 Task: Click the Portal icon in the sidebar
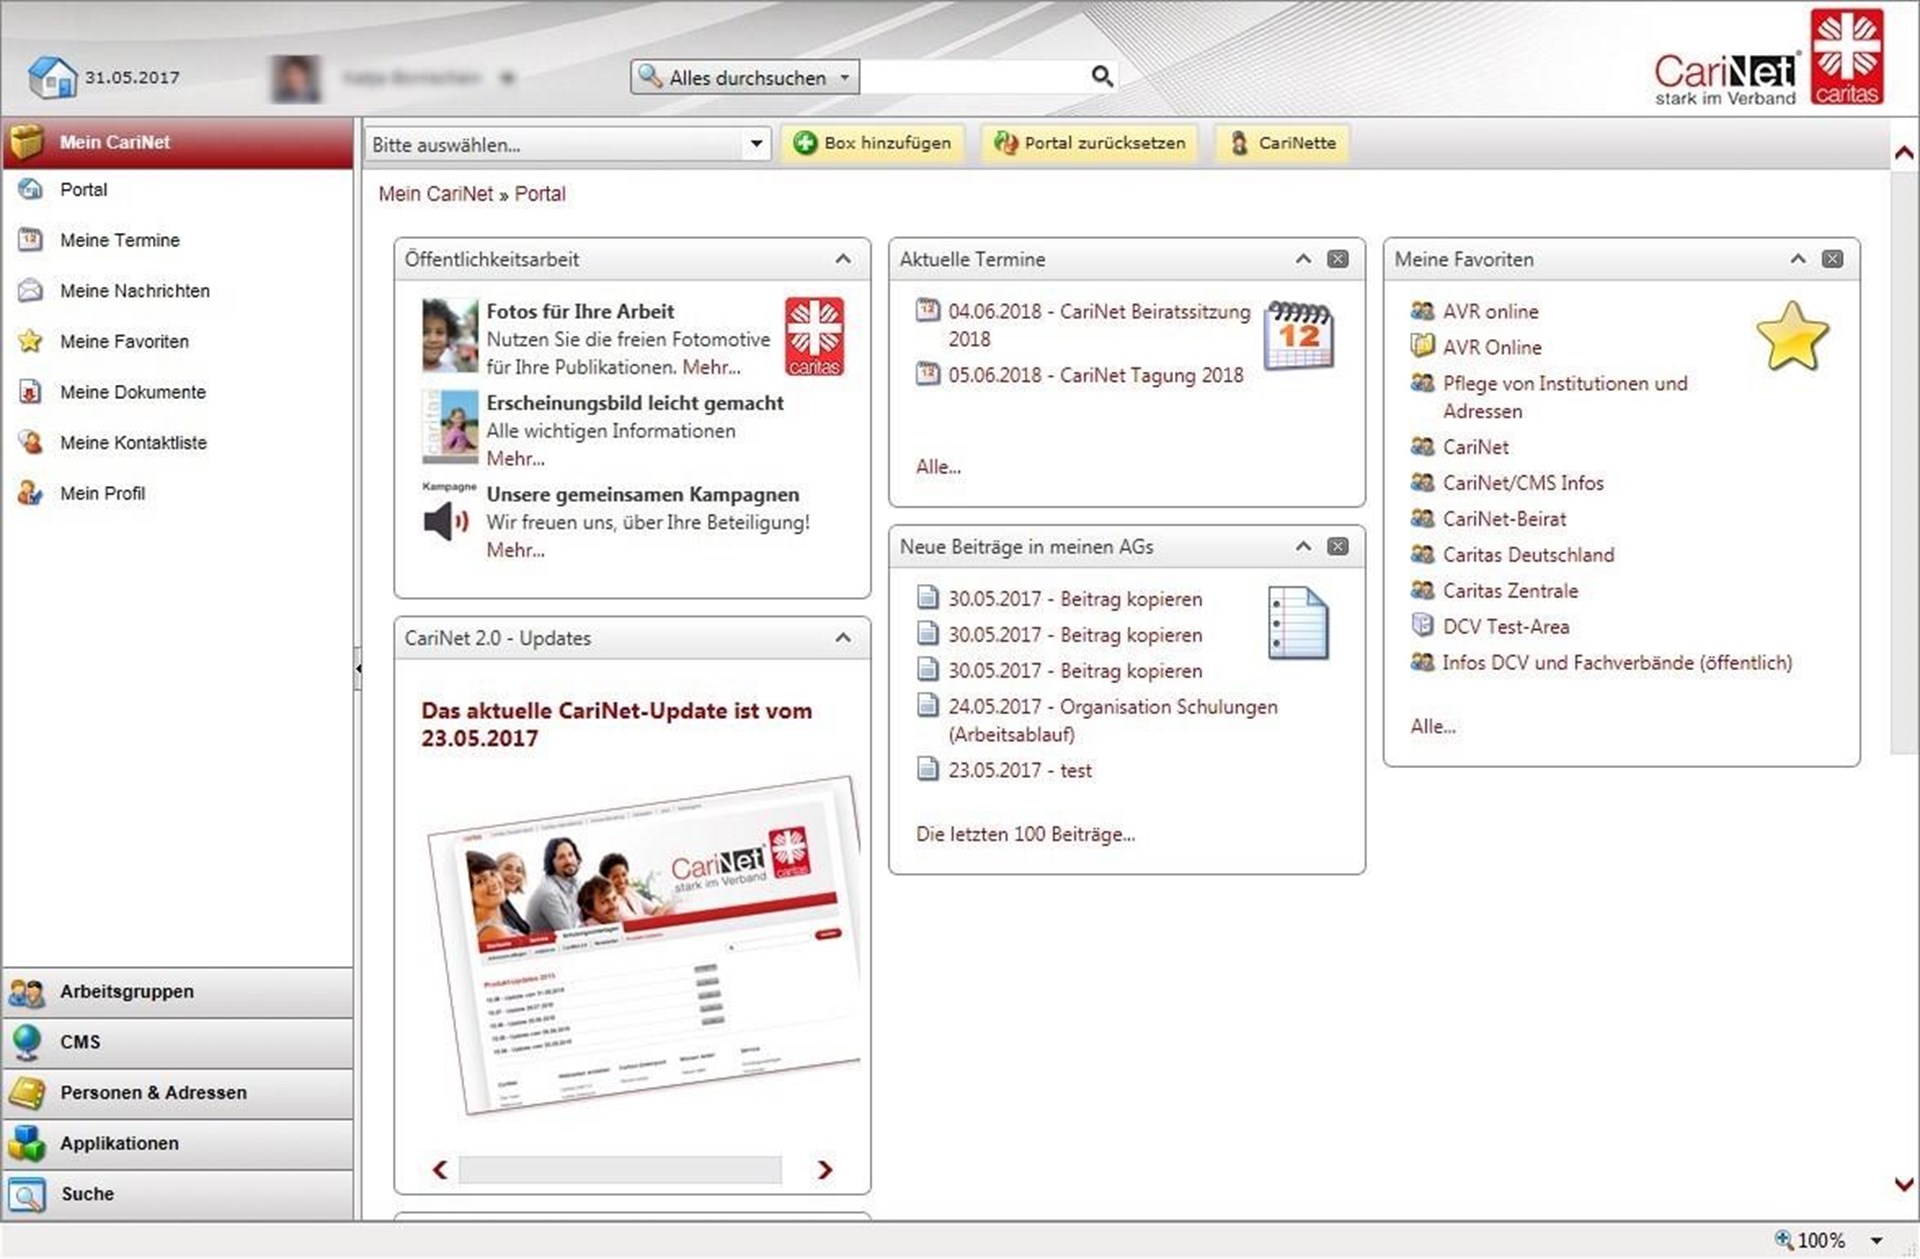point(31,189)
